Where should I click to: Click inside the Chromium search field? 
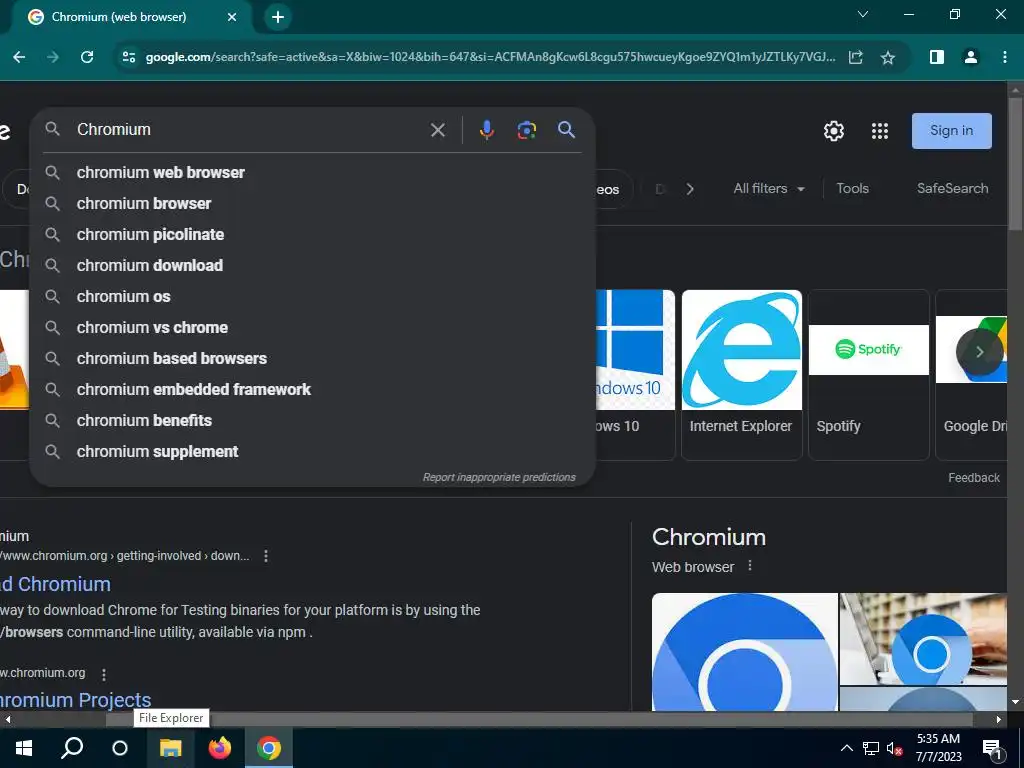[248, 129]
